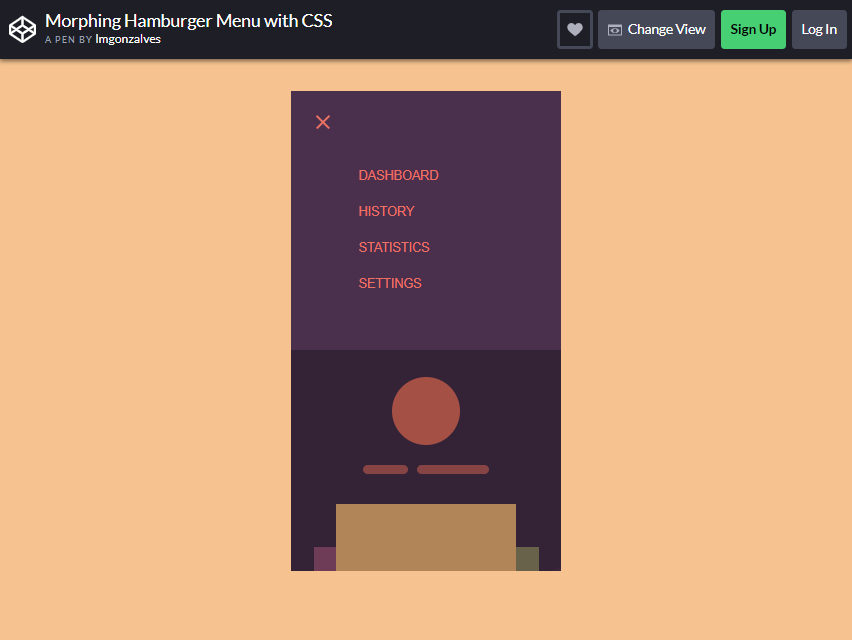Click the Log In button
Viewport: 852px width, 640px height.
tap(819, 29)
